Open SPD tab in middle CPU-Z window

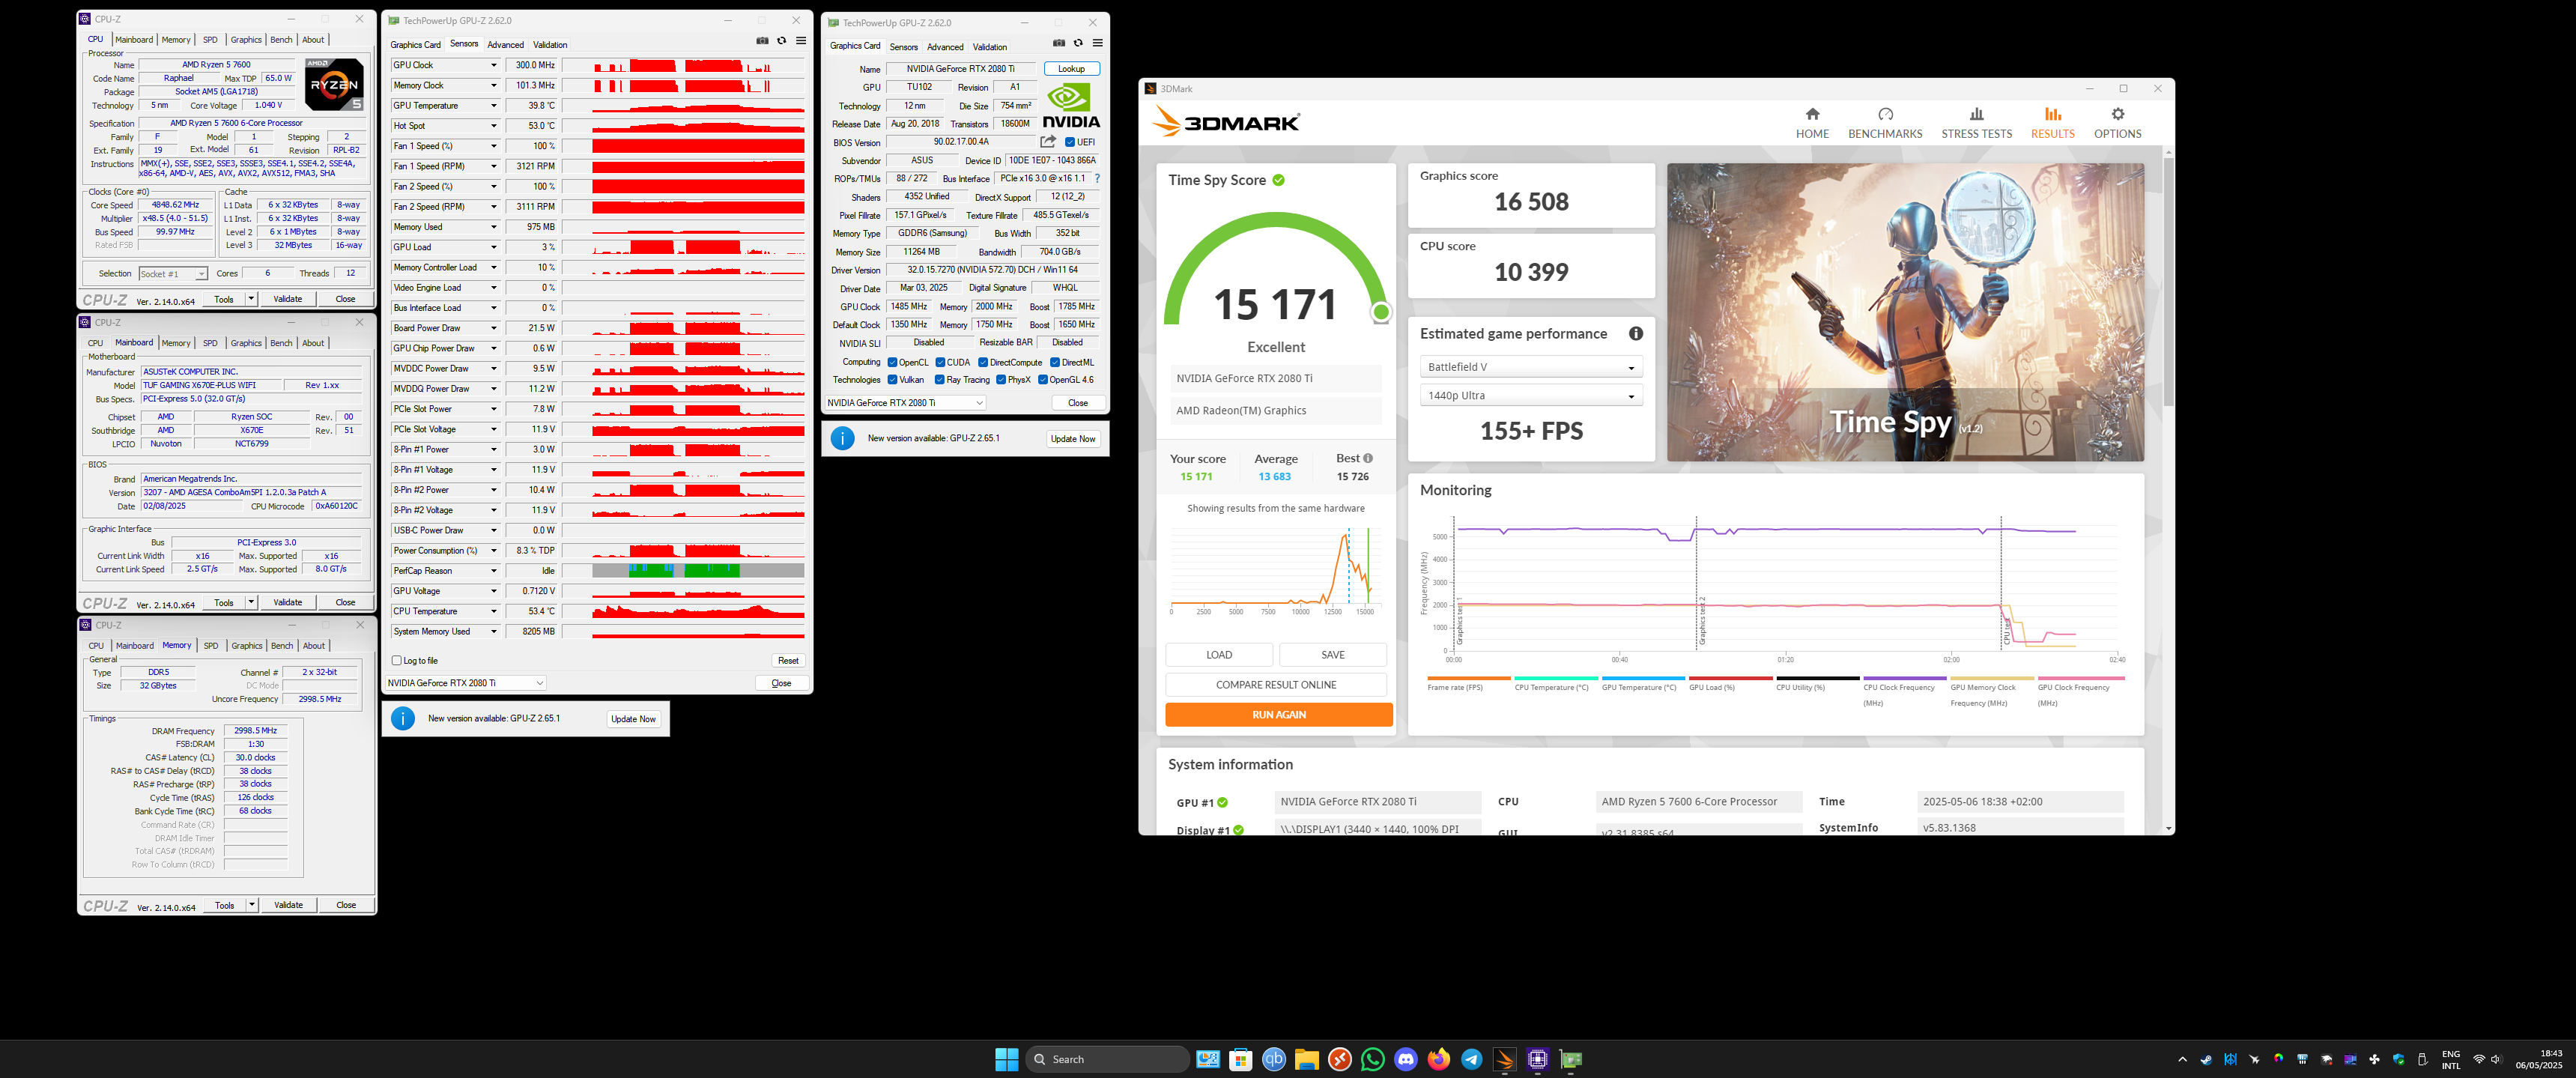[210, 343]
